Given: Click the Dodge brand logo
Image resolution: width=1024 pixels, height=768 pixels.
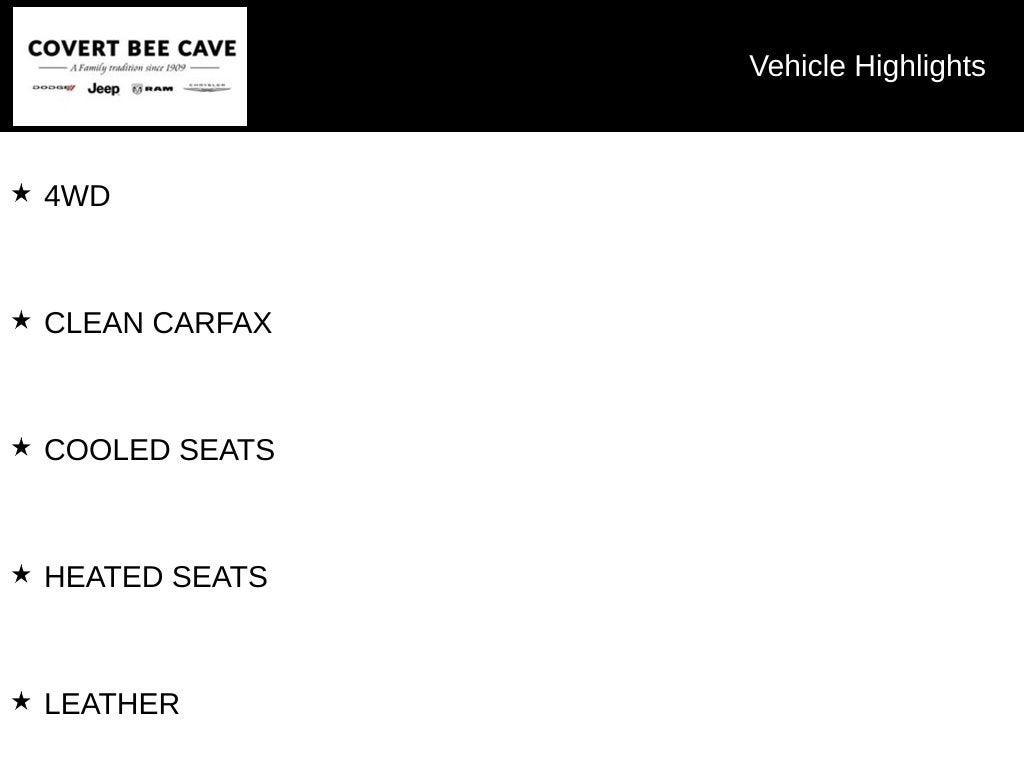Looking at the screenshot, I should point(54,88).
